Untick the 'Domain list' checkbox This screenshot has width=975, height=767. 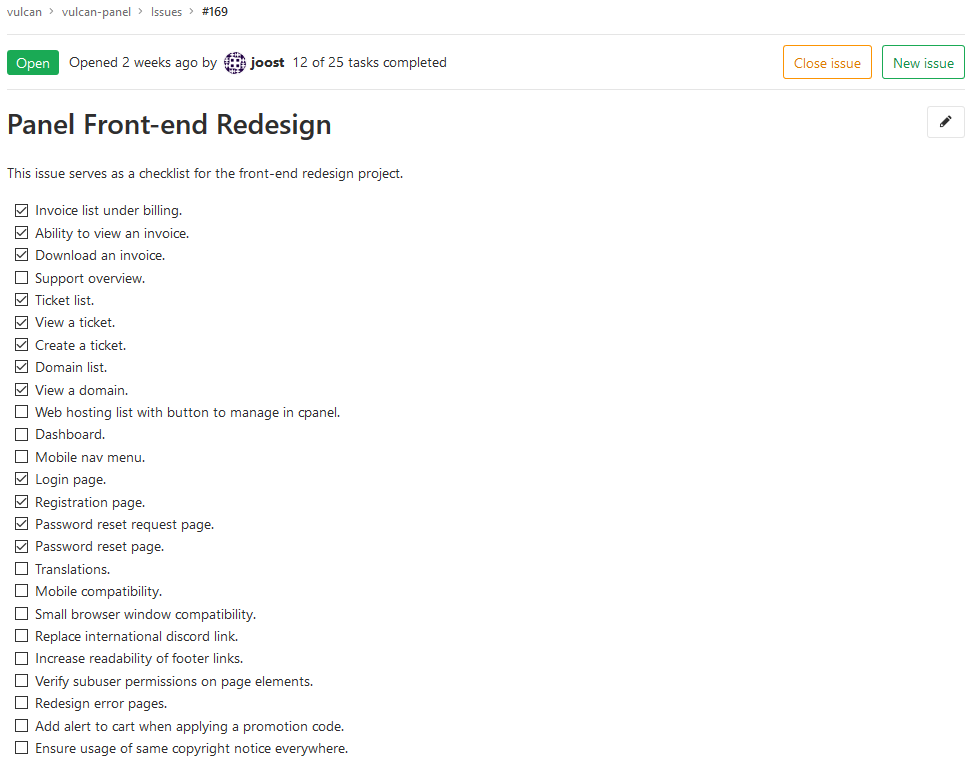pyautogui.click(x=22, y=367)
